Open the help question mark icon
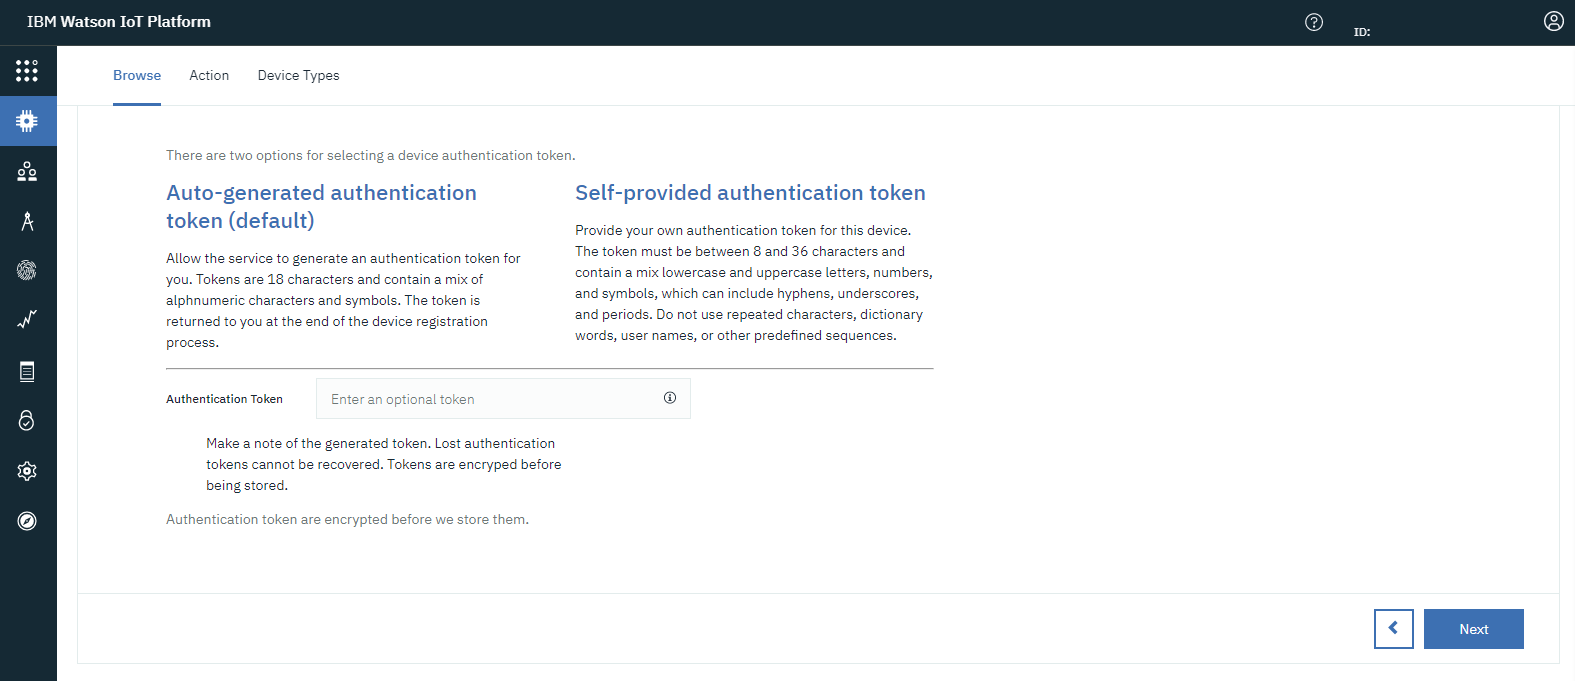The height and width of the screenshot is (681, 1575). click(x=1314, y=22)
